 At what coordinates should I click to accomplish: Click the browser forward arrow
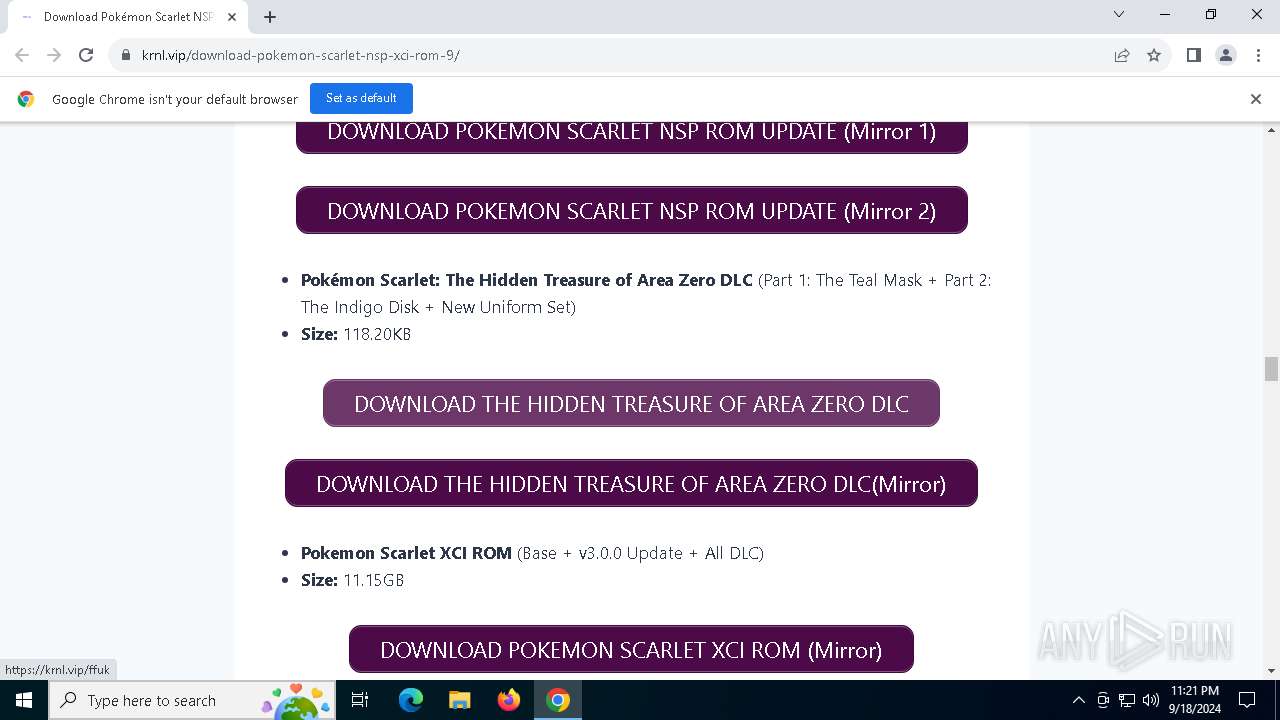coord(54,55)
